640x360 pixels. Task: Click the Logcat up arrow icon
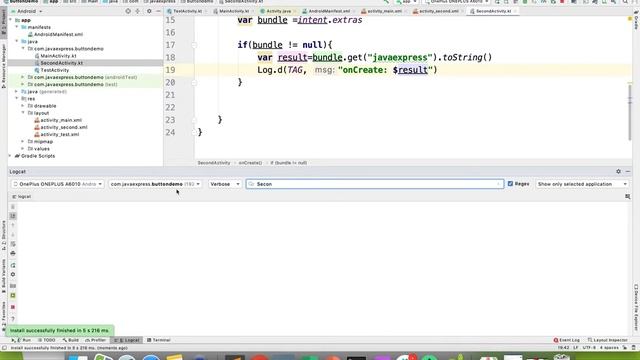coord(13,225)
